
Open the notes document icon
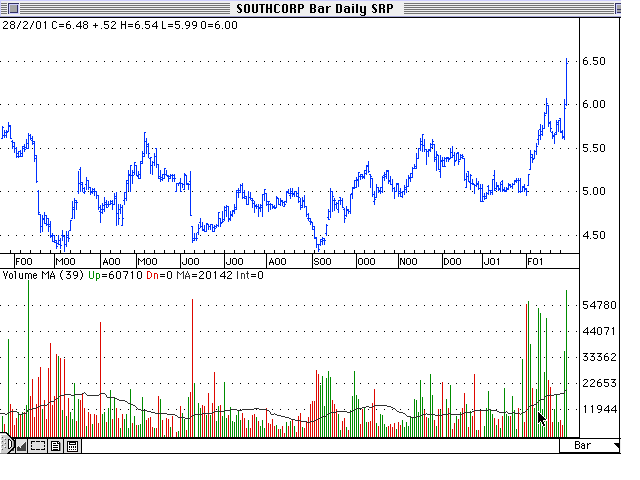point(56,446)
